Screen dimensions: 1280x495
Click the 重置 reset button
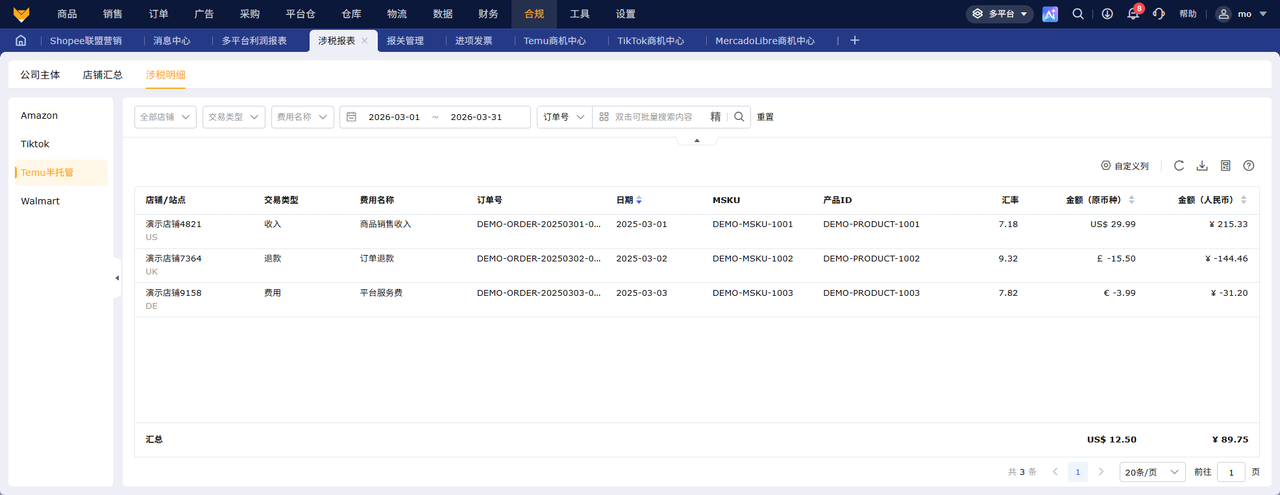coord(765,117)
